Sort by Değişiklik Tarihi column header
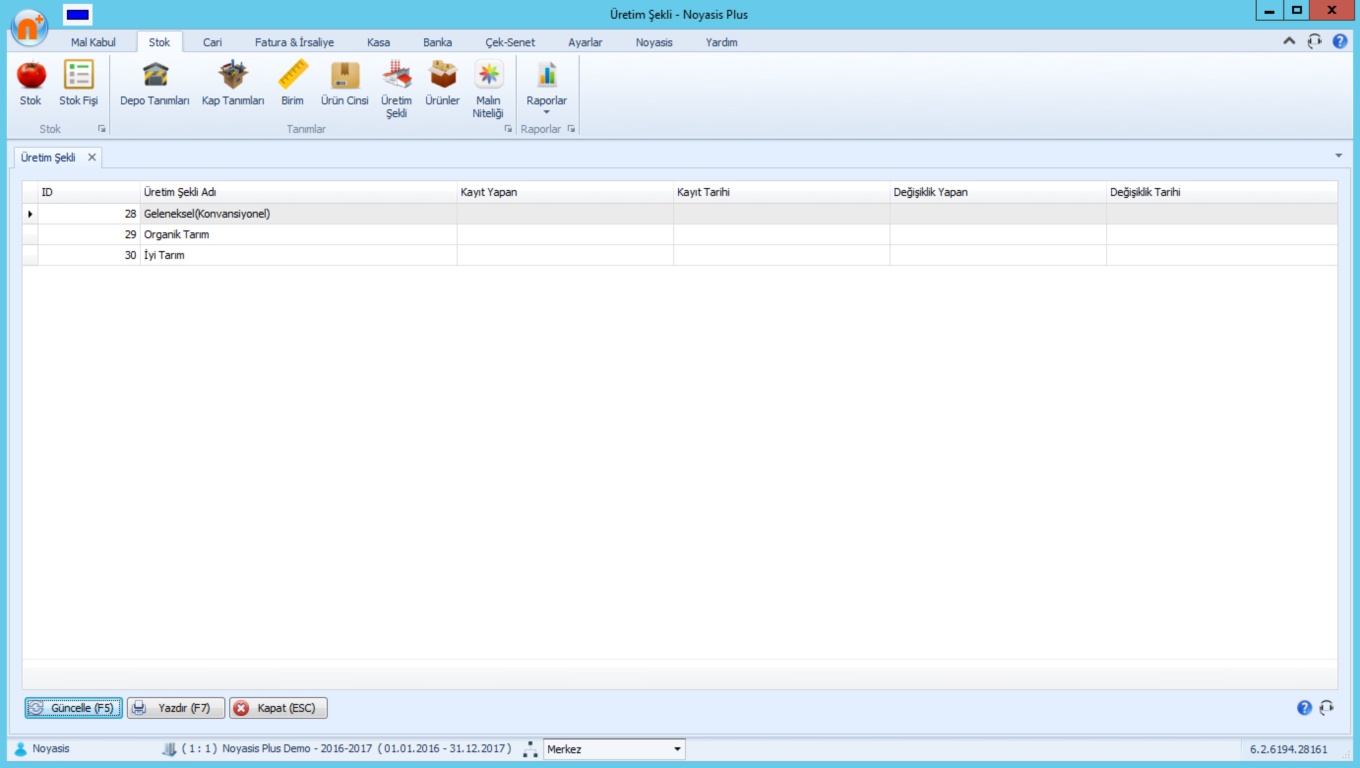The height and width of the screenshot is (768, 1360). pos(1222,192)
